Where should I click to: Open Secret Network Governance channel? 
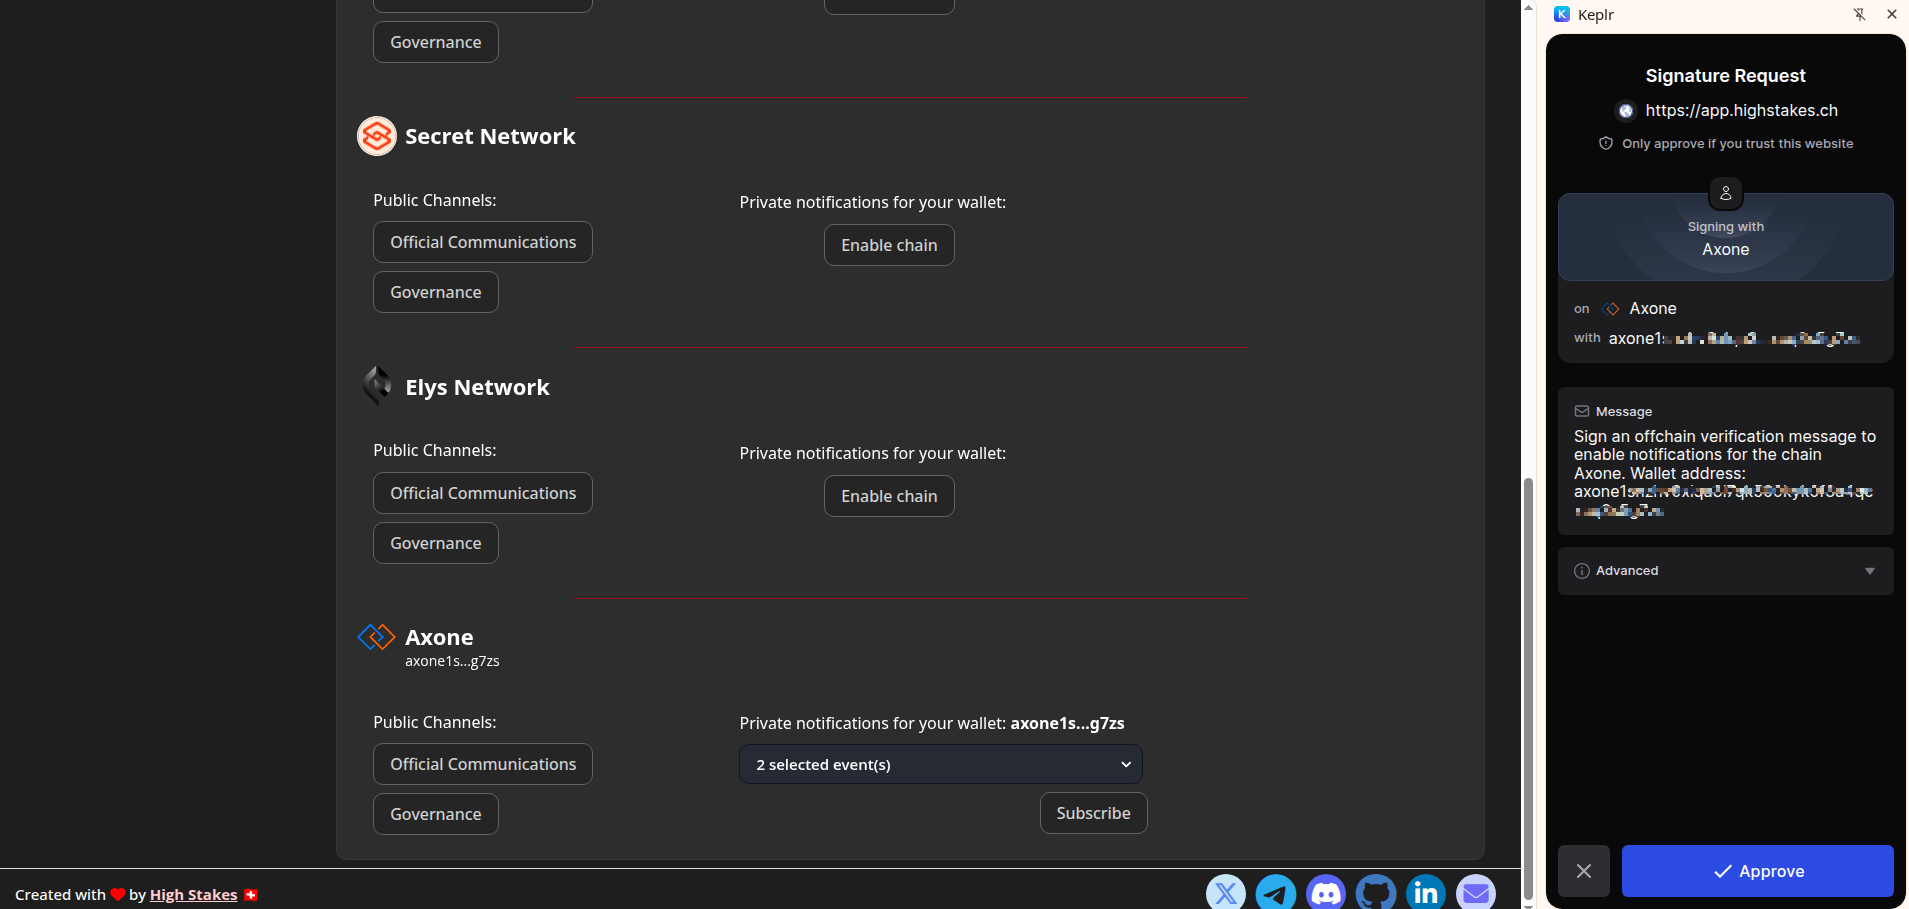coord(436,292)
